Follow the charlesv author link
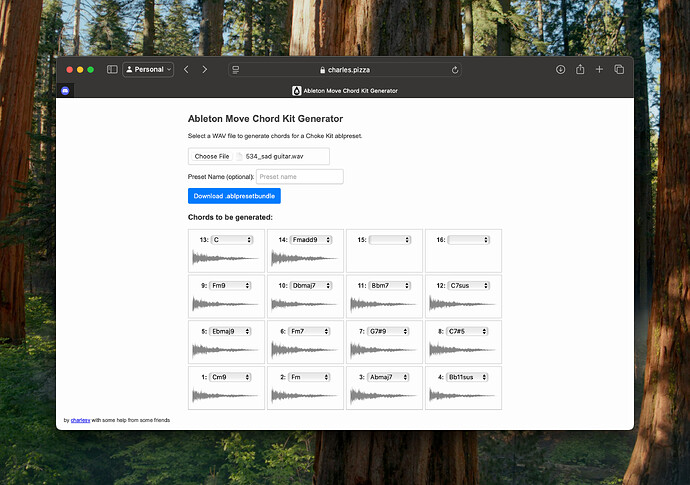Viewport: 690px width, 485px height. 81,420
